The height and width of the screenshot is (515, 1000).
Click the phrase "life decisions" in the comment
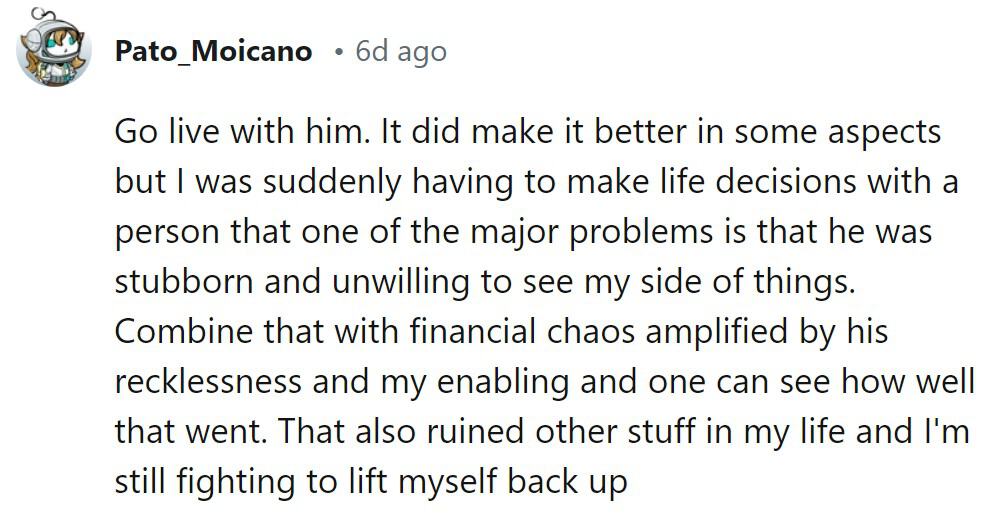coord(712,183)
